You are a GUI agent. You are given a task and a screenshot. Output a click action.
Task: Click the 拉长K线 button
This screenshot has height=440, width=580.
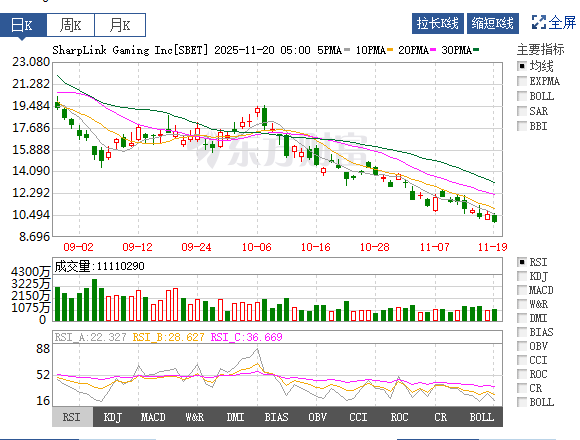[438, 23]
